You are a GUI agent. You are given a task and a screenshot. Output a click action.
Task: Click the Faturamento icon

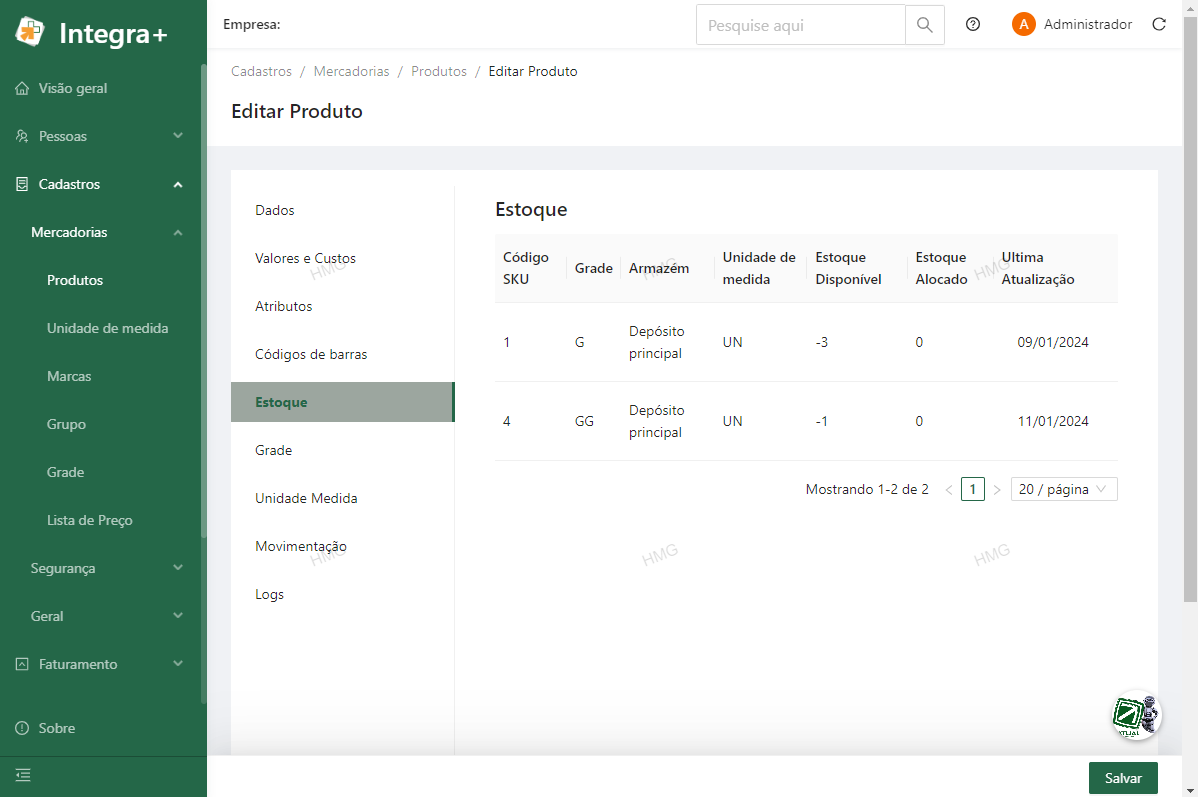click(x=22, y=664)
